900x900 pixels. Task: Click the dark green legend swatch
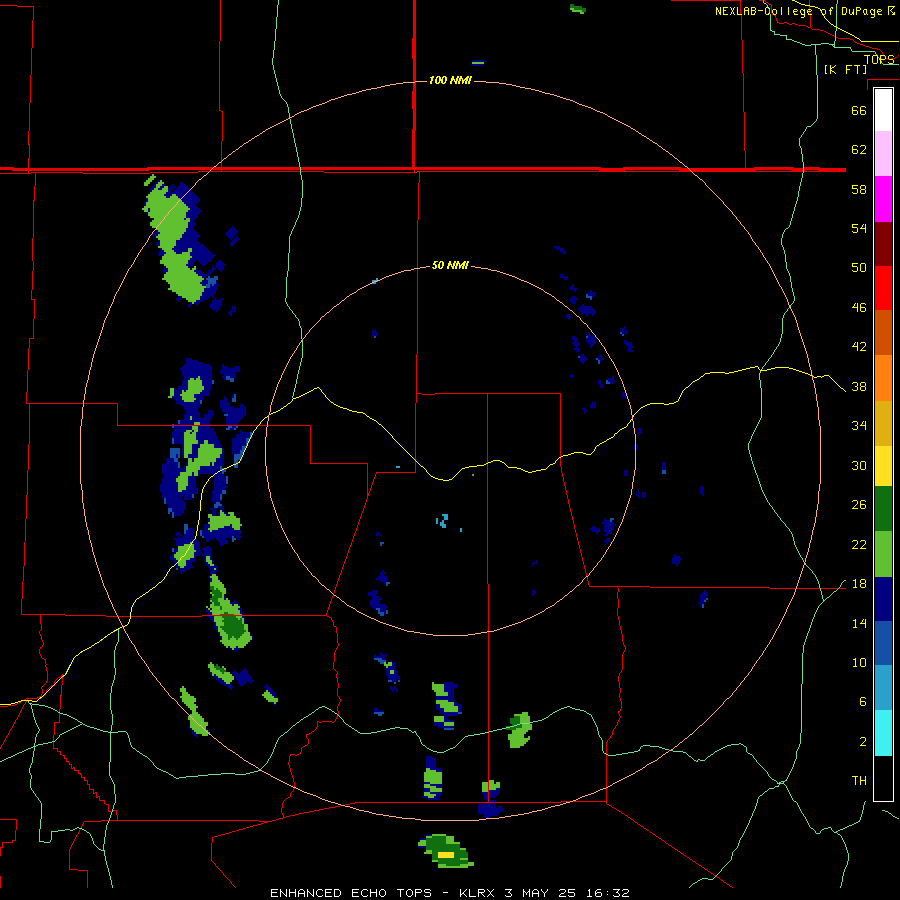click(883, 509)
